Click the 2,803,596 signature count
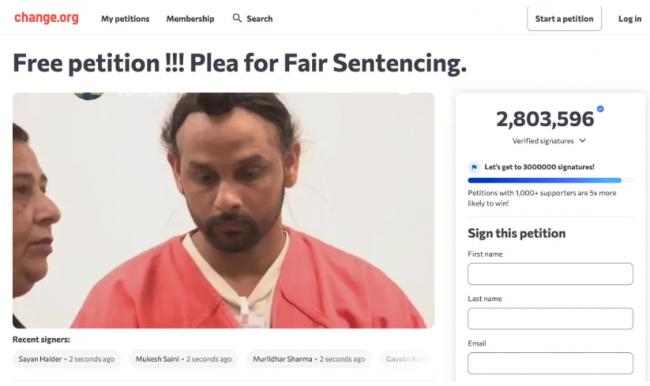The height and width of the screenshot is (386, 650). click(545, 119)
